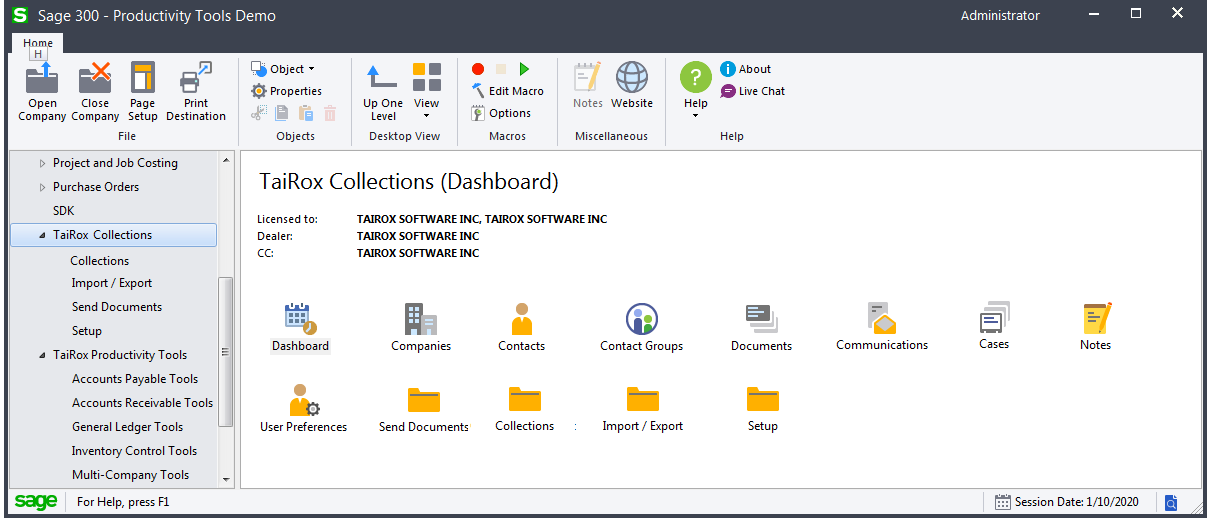This screenshot has height=522, width=1211.
Task: Open the Dashboard icon
Action: click(x=300, y=320)
